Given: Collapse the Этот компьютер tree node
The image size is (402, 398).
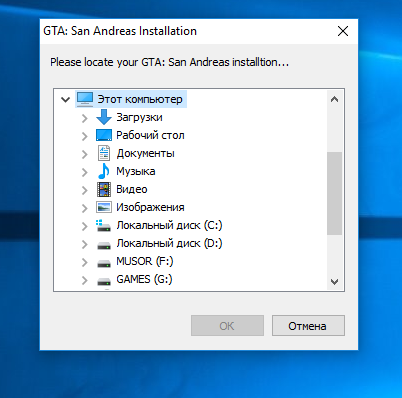Looking at the screenshot, I should point(65,99).
